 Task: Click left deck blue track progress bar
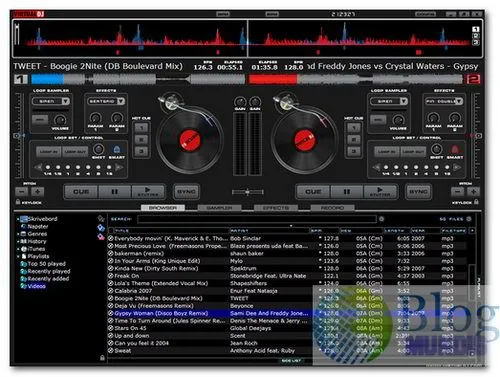pyautogui.click(x=48, y=79)
